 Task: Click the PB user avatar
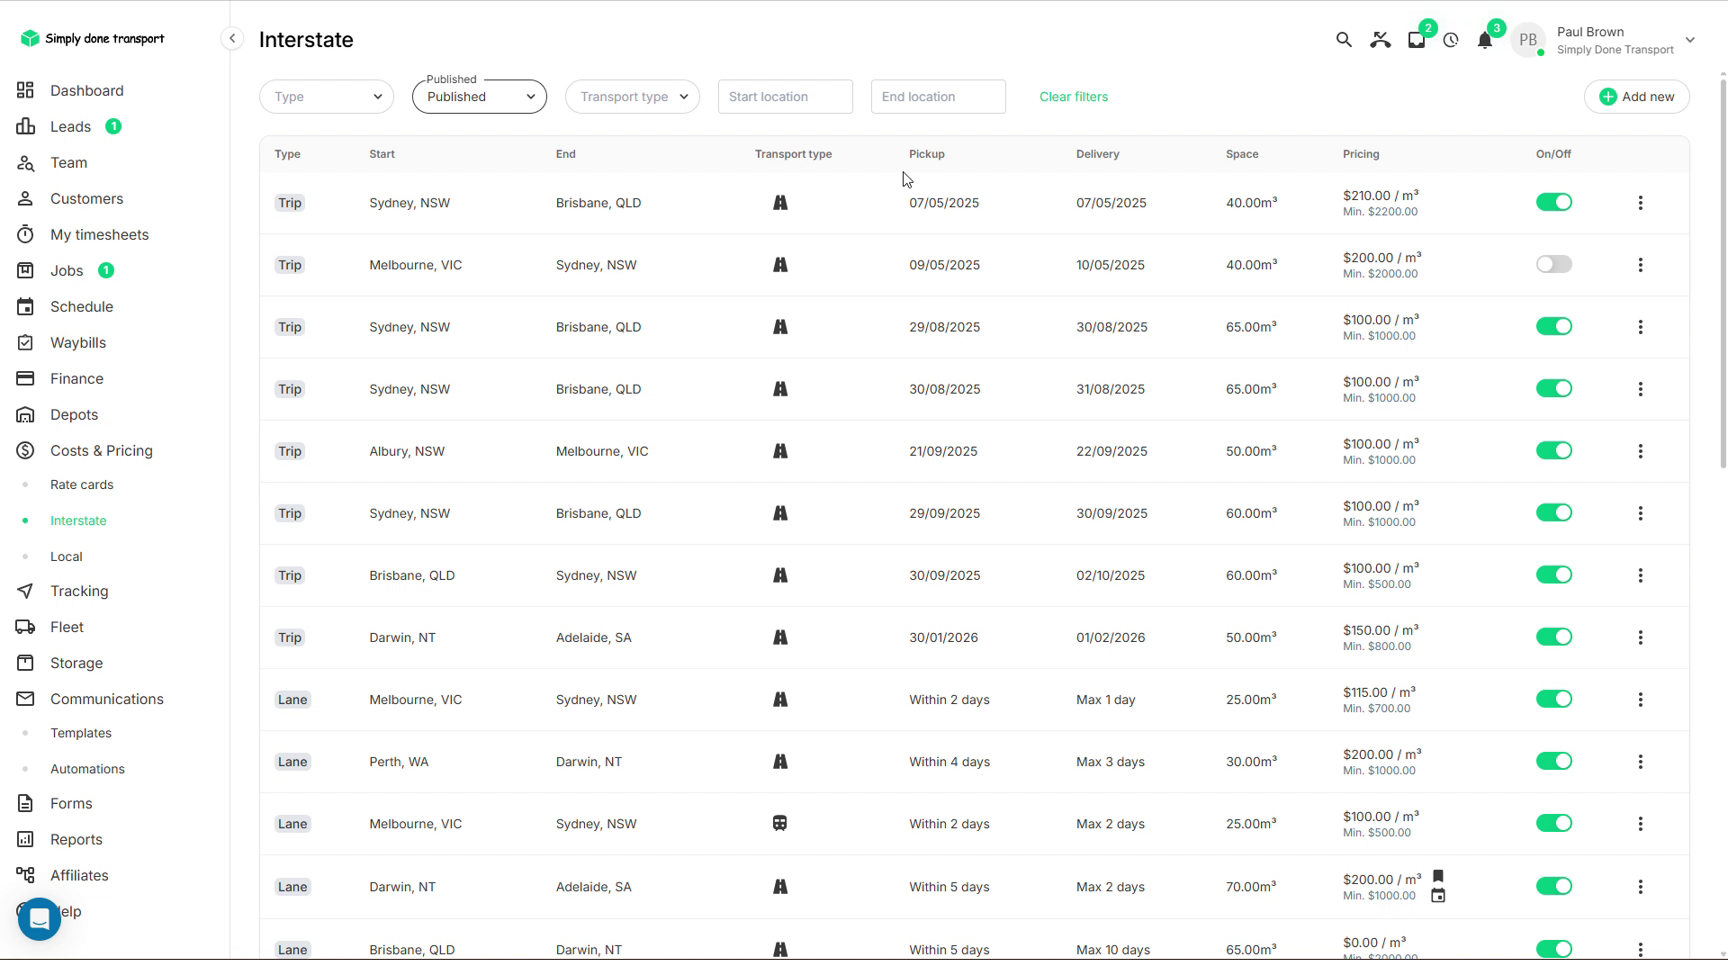click(x=1527, y=40)
